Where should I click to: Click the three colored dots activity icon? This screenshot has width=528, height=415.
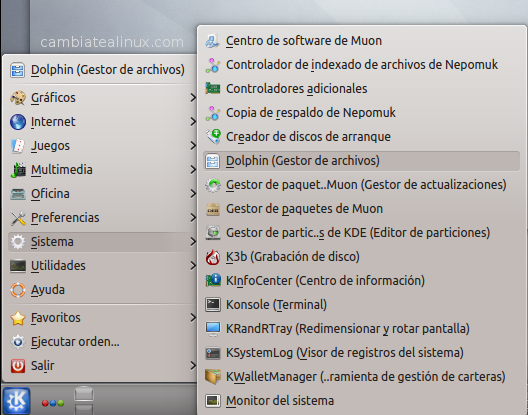coord(53,403)
